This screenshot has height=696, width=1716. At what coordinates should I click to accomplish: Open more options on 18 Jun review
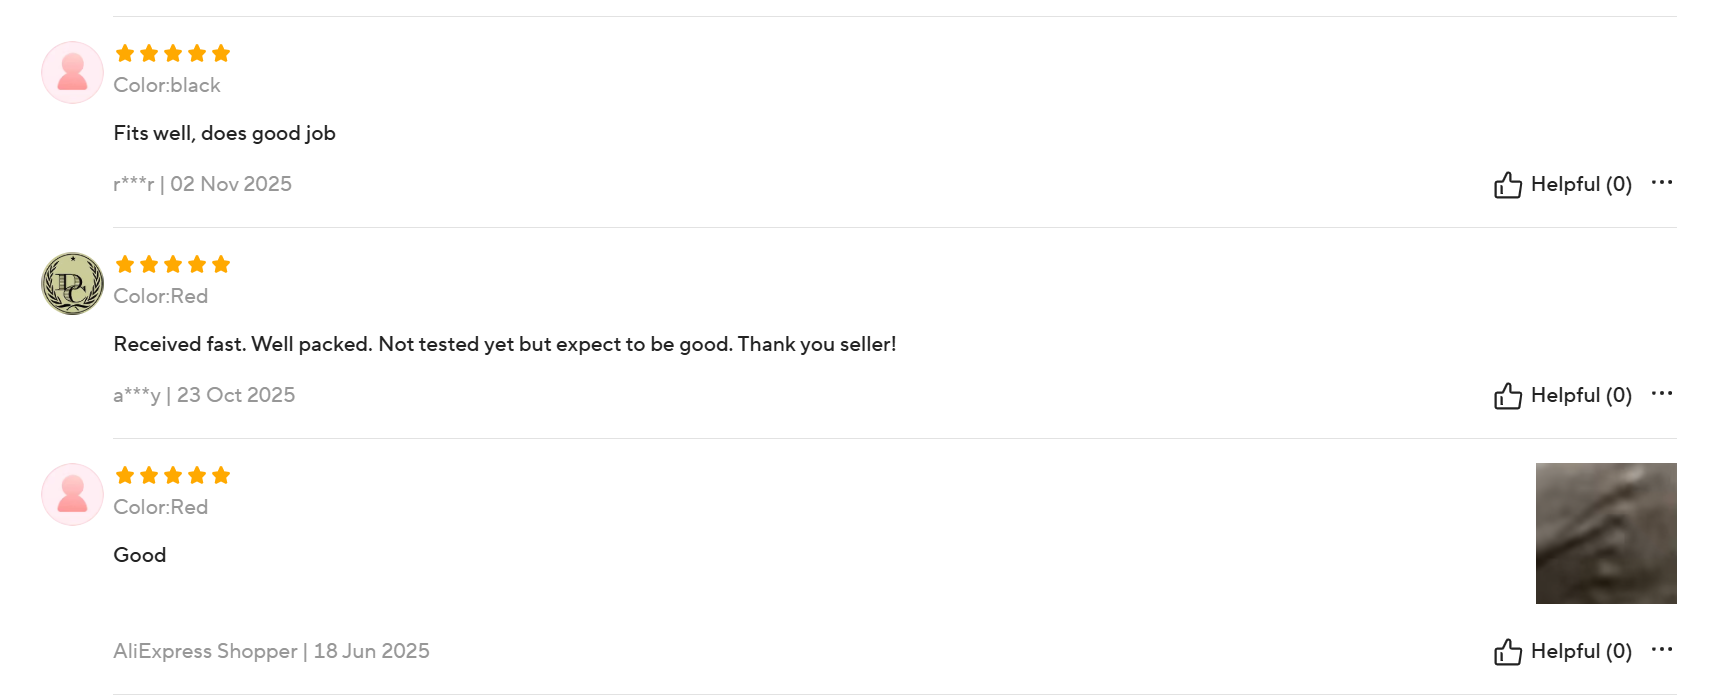(x=1661, y=649)
